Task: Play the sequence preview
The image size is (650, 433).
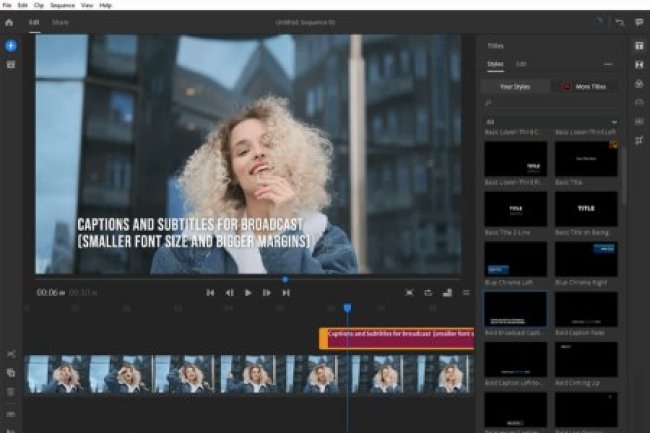Action: pyautogui.click(x=248, y=293)
